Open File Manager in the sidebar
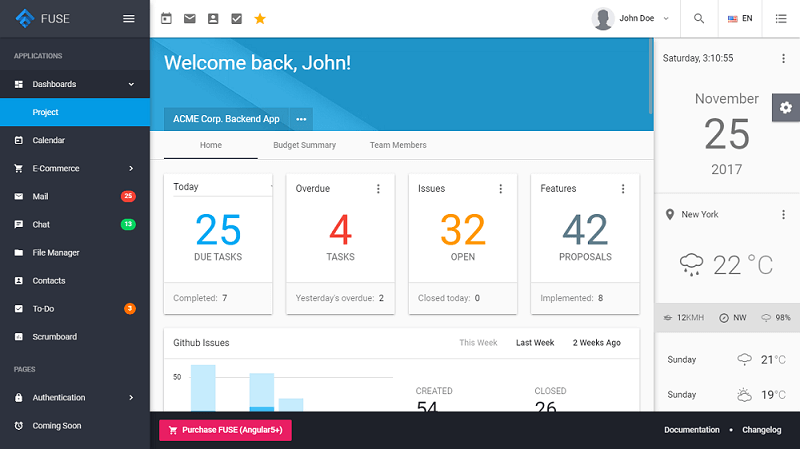Screen dimensions: 800x449 75,253
